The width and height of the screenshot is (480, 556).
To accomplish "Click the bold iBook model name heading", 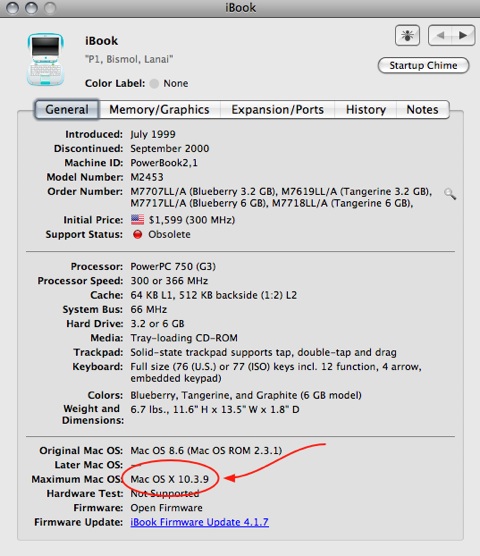I will coord(101,41).
